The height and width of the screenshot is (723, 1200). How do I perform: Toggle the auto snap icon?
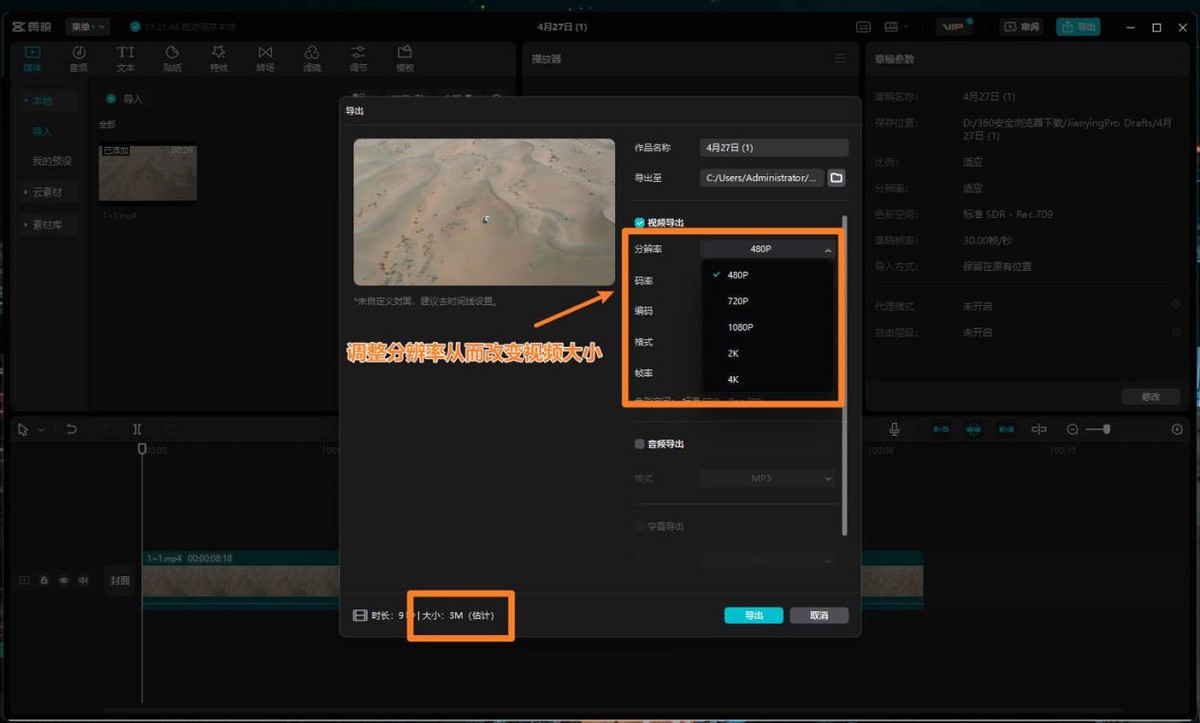[x=974, y=429]
